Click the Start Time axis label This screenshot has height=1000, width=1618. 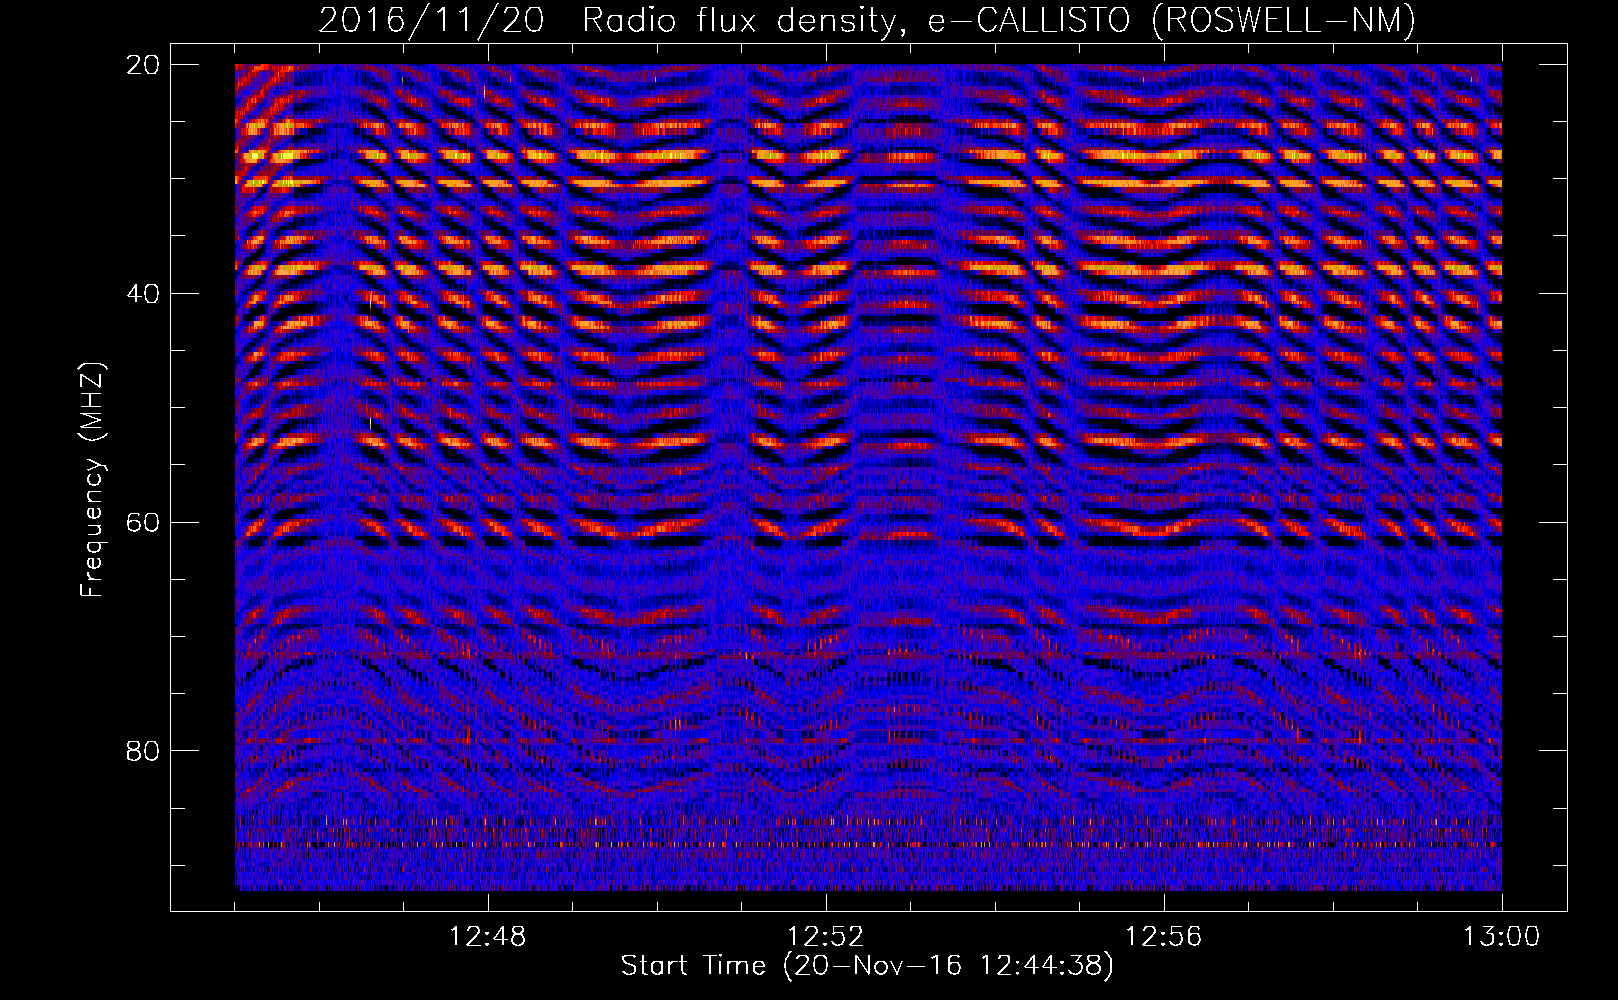(x=867, y=966)
